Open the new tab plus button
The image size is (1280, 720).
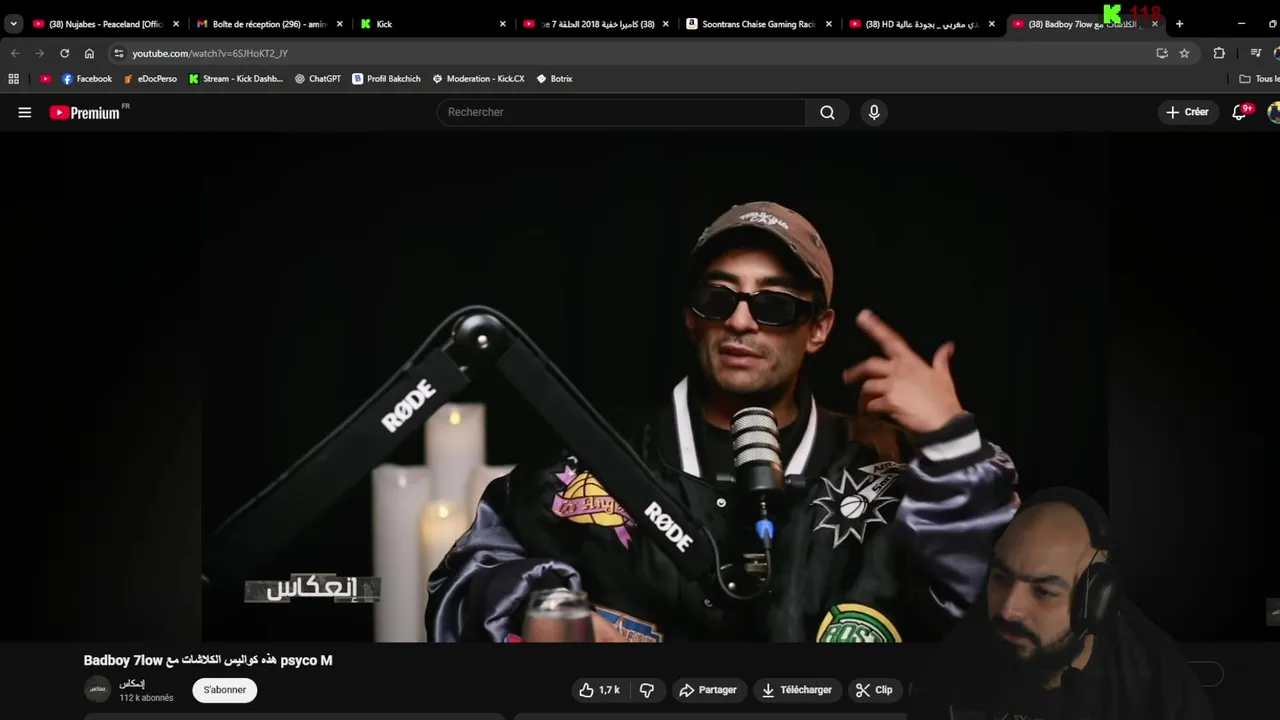[1179, 24]
